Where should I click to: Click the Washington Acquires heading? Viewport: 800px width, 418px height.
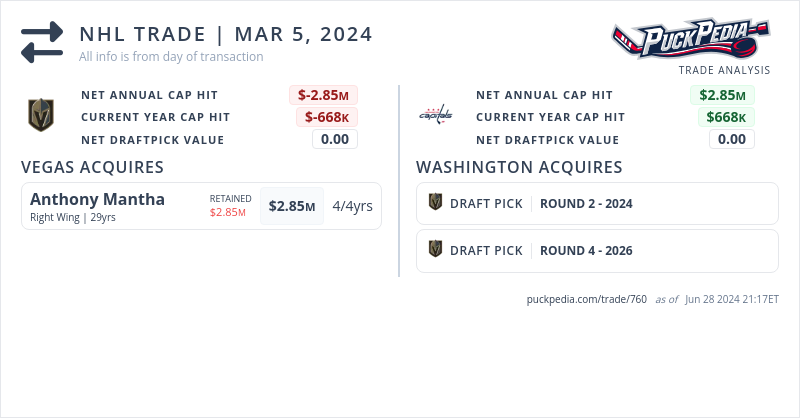519,167
